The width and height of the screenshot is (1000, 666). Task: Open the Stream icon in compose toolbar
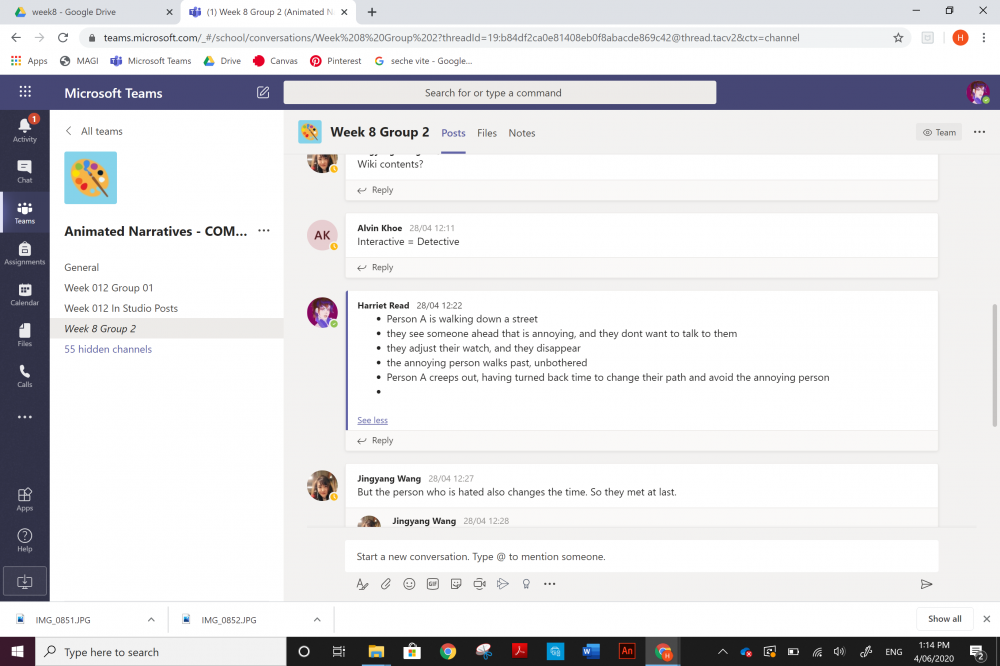(x=503, y=584)
